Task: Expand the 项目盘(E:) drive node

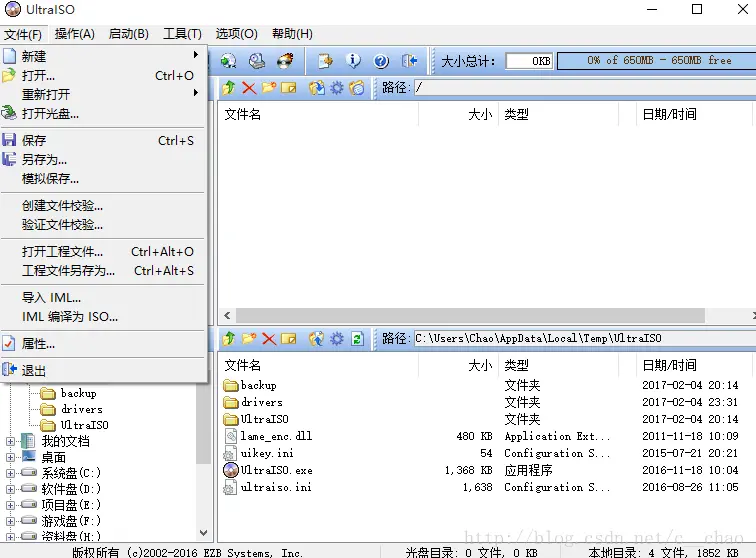Action: [10, 505]
